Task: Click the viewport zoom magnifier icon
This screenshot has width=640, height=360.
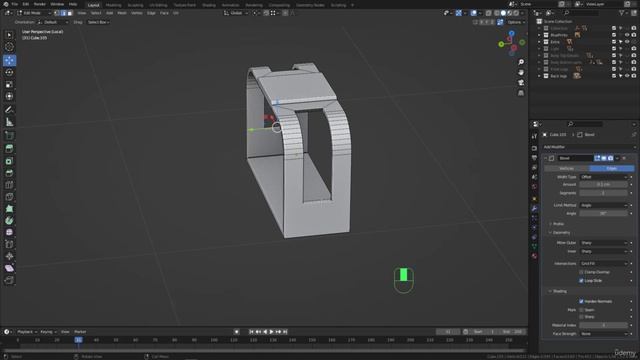Action: tap(521, 62)
